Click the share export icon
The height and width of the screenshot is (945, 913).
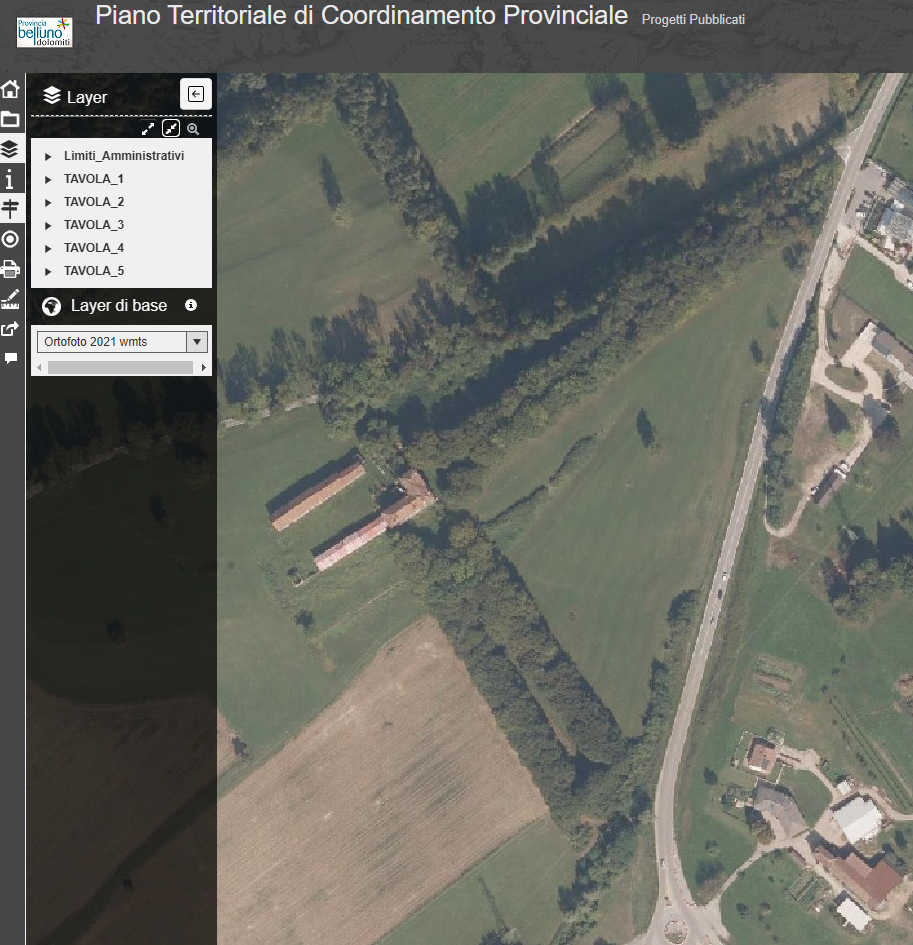click(10, 329)
